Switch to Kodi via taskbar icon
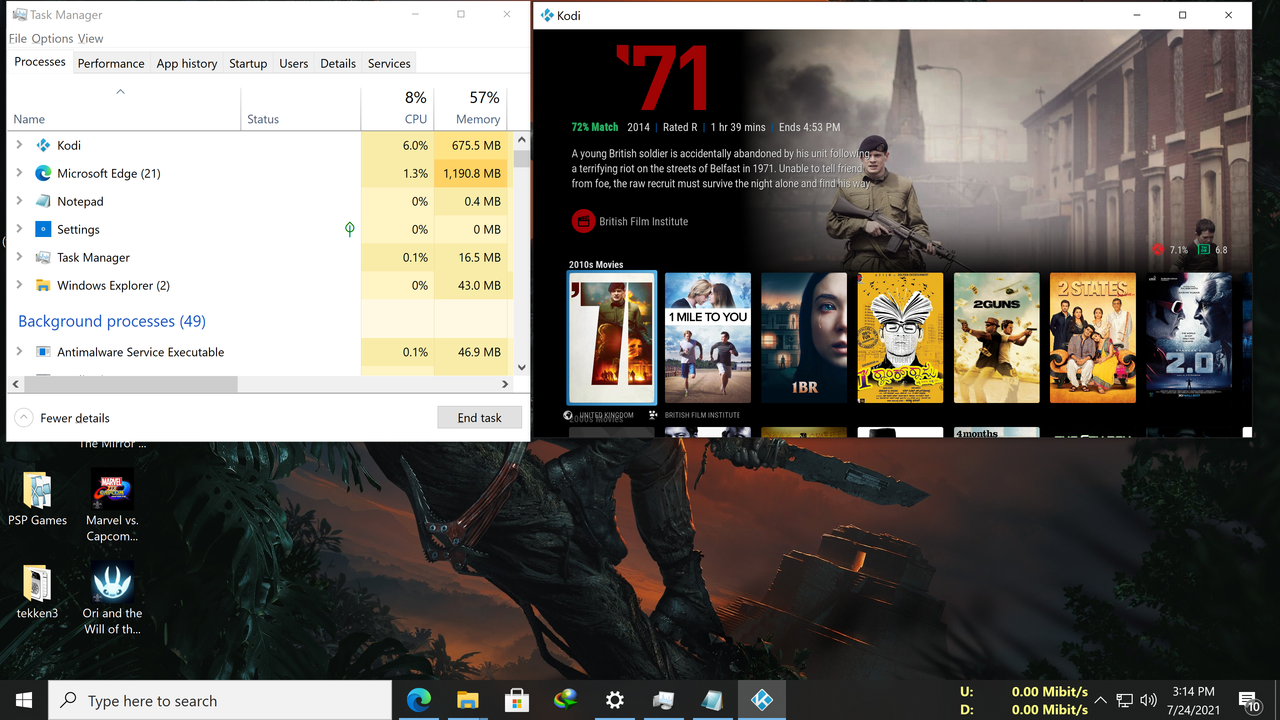Viewport: 1280px width, 720px height. click(x=762, y=700)
